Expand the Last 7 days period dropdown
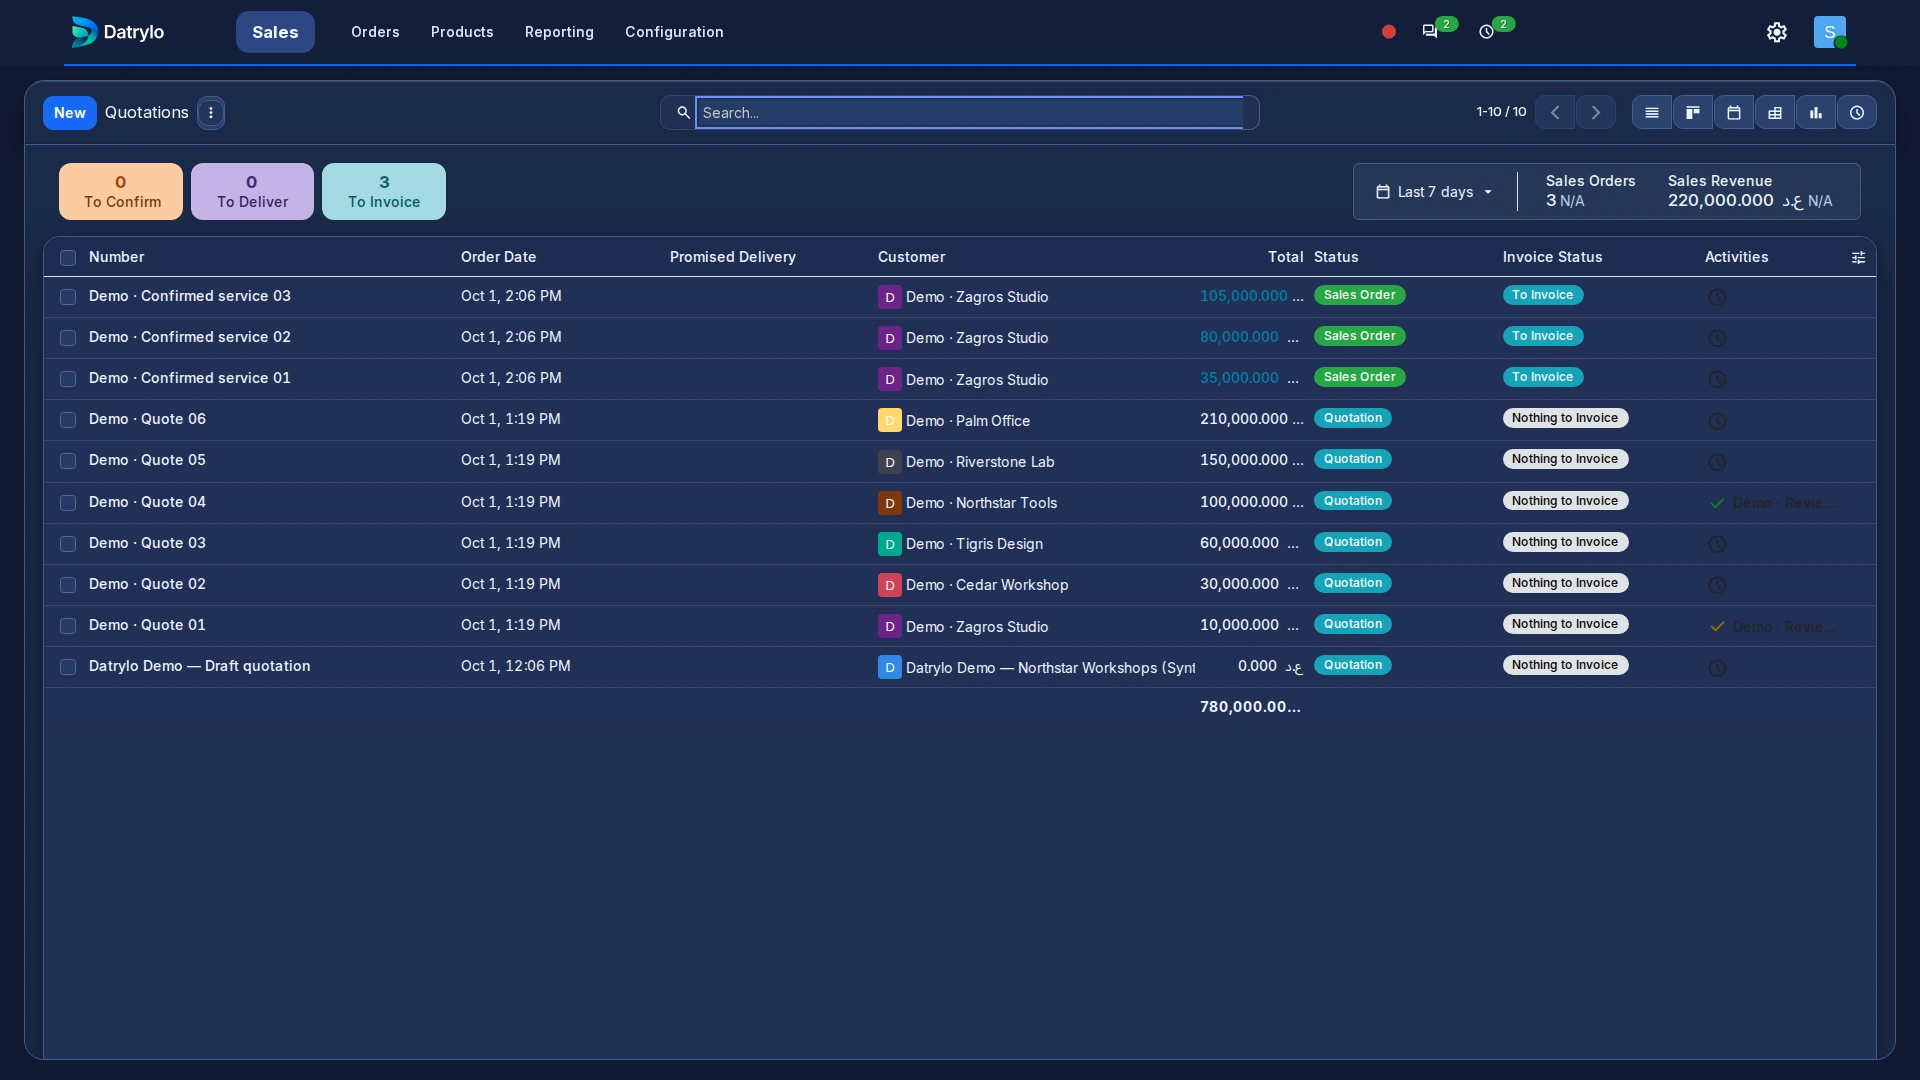This screenshot has width=1920, height=1080. (x=1434, y=192)
